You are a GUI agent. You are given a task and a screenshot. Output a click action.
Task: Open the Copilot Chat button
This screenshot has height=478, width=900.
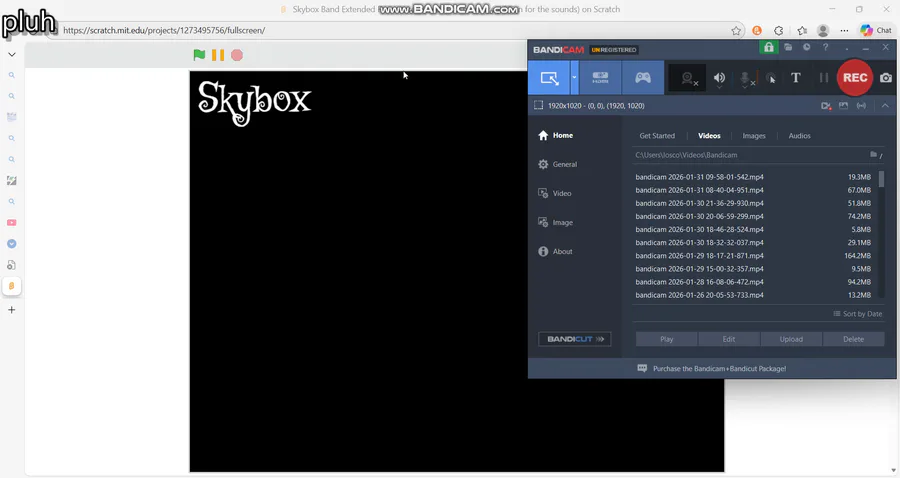[876, 30]
